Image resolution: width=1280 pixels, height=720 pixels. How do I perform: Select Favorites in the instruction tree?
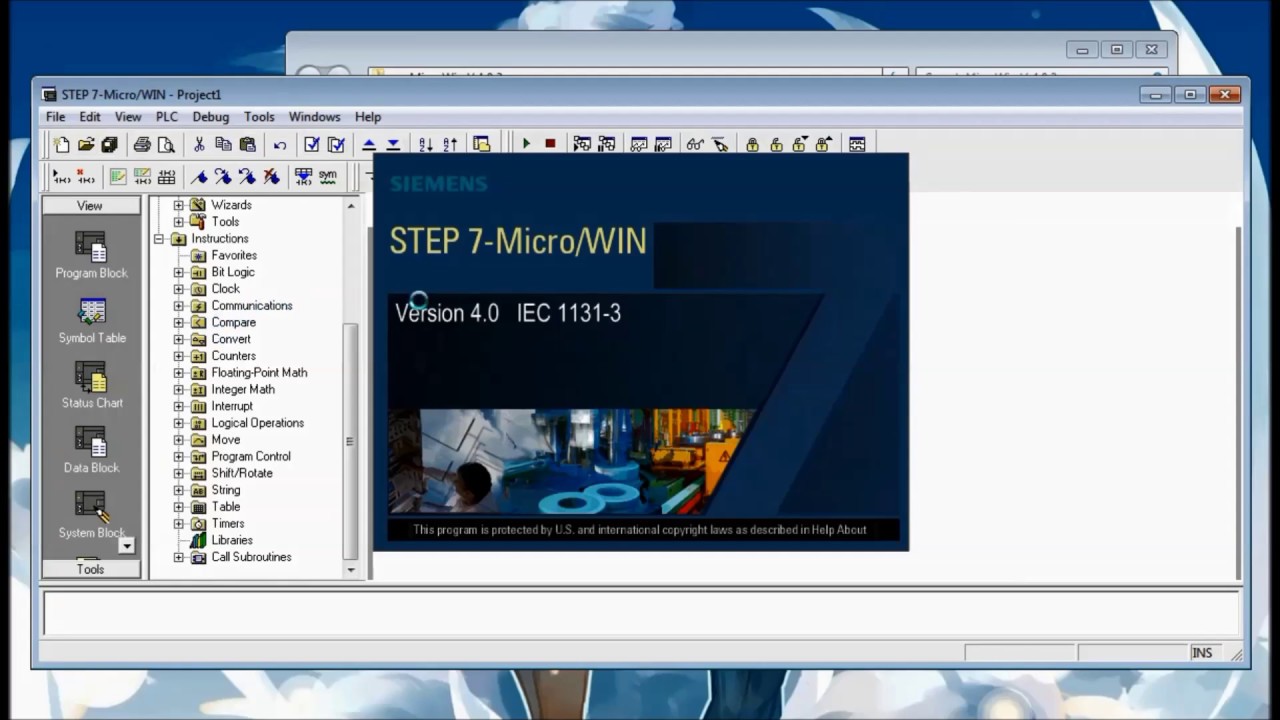tap(234, 256)
